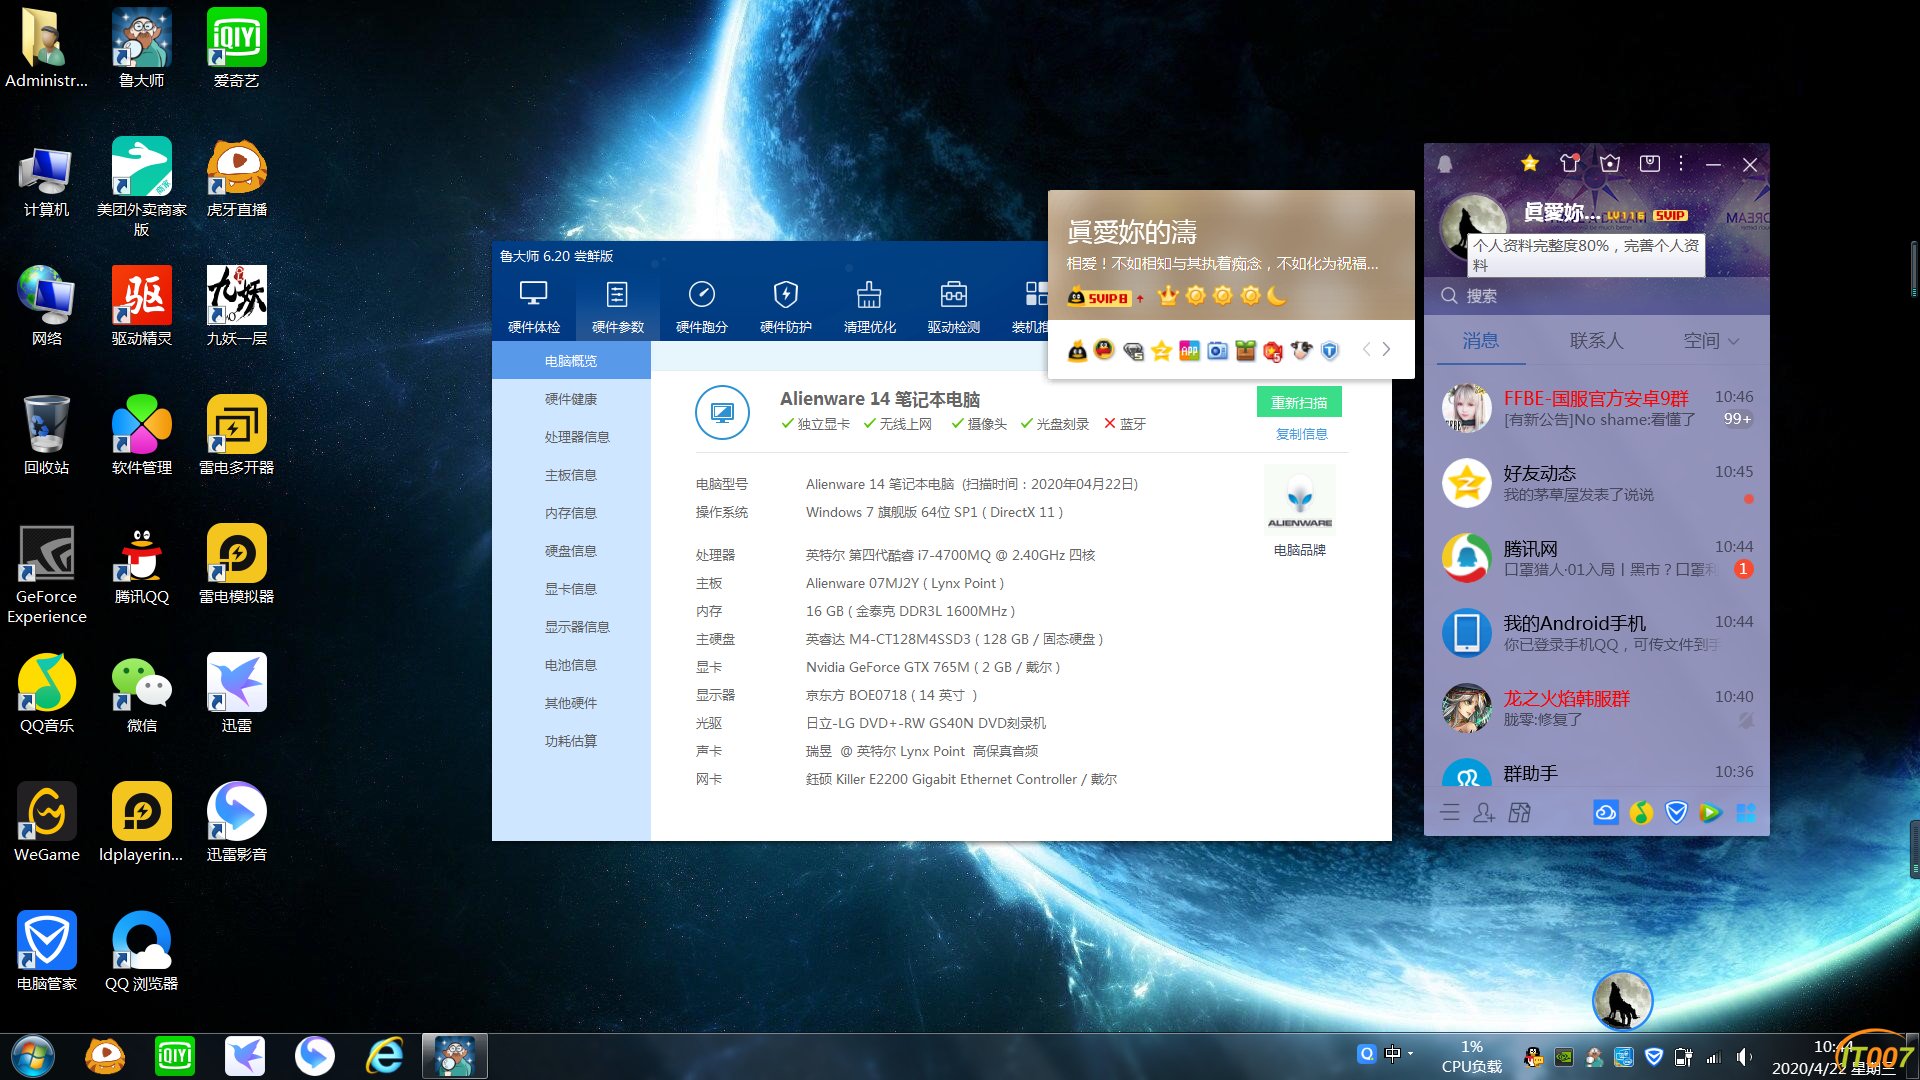This screenshot has width=1920, height=1080.
Task: Show next badges on profile card arrow
Action: pos(1386,349)
